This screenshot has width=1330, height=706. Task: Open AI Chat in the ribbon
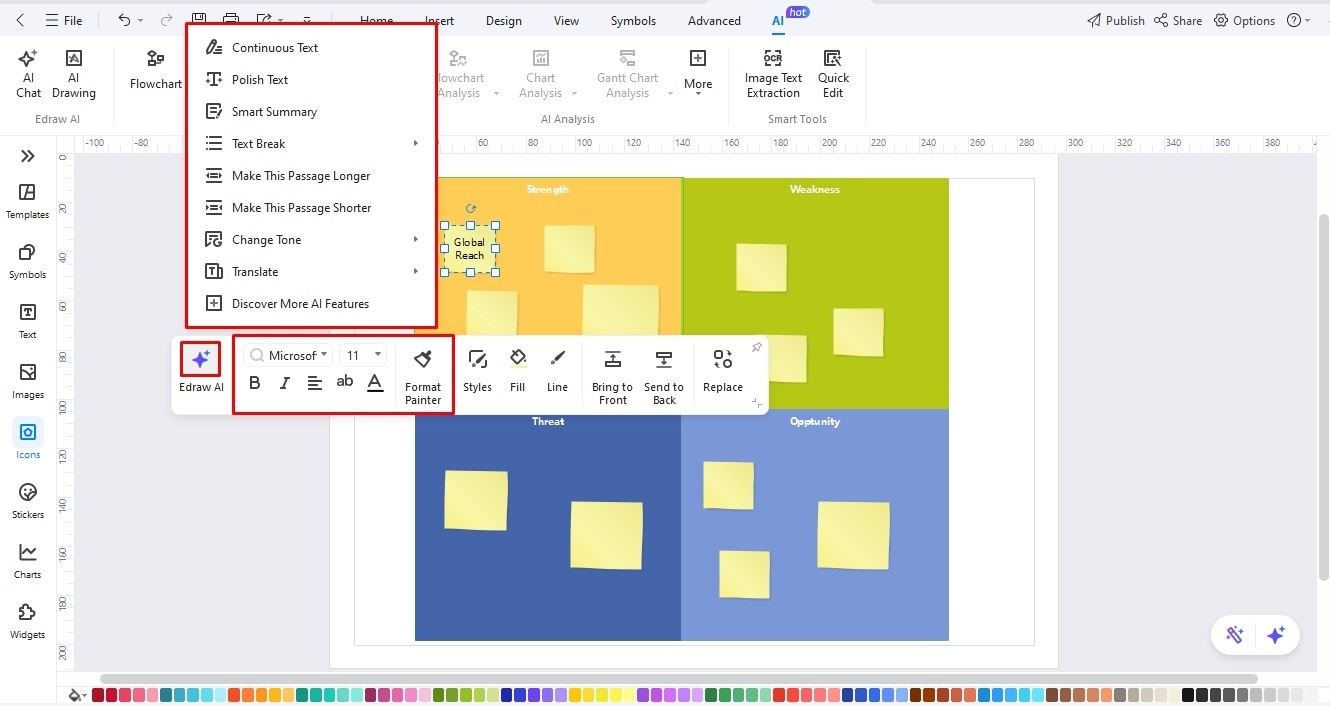[28, 74]
